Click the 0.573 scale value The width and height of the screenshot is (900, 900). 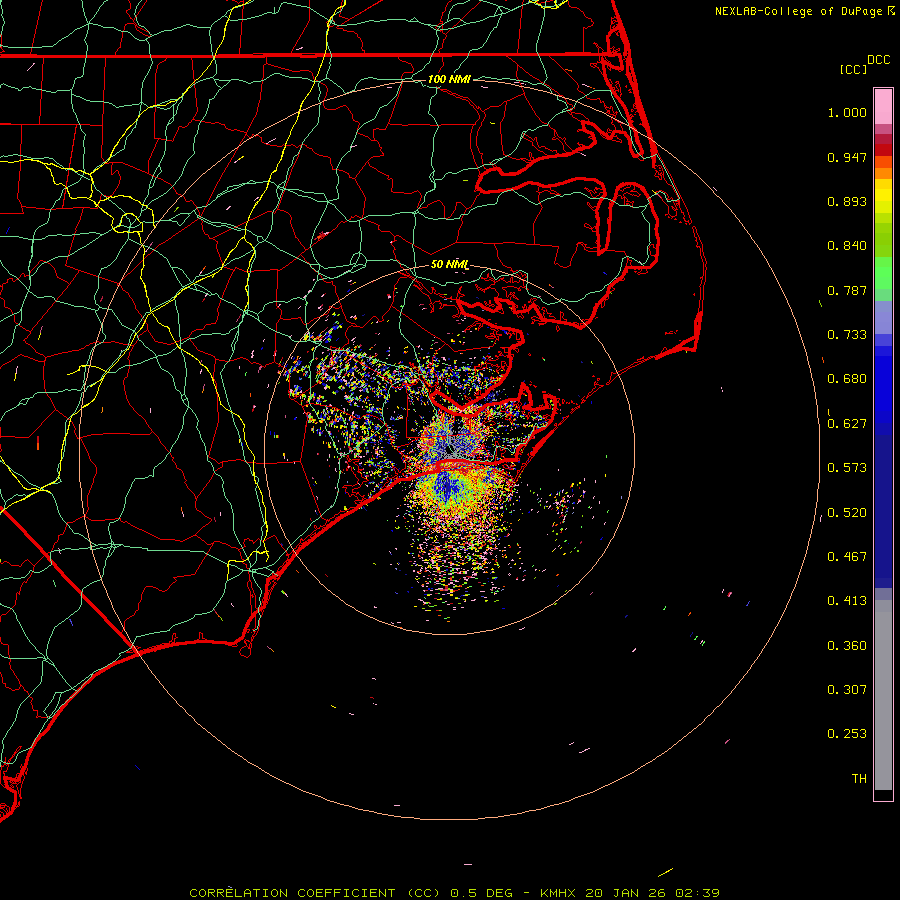click(x=847, y=468)
